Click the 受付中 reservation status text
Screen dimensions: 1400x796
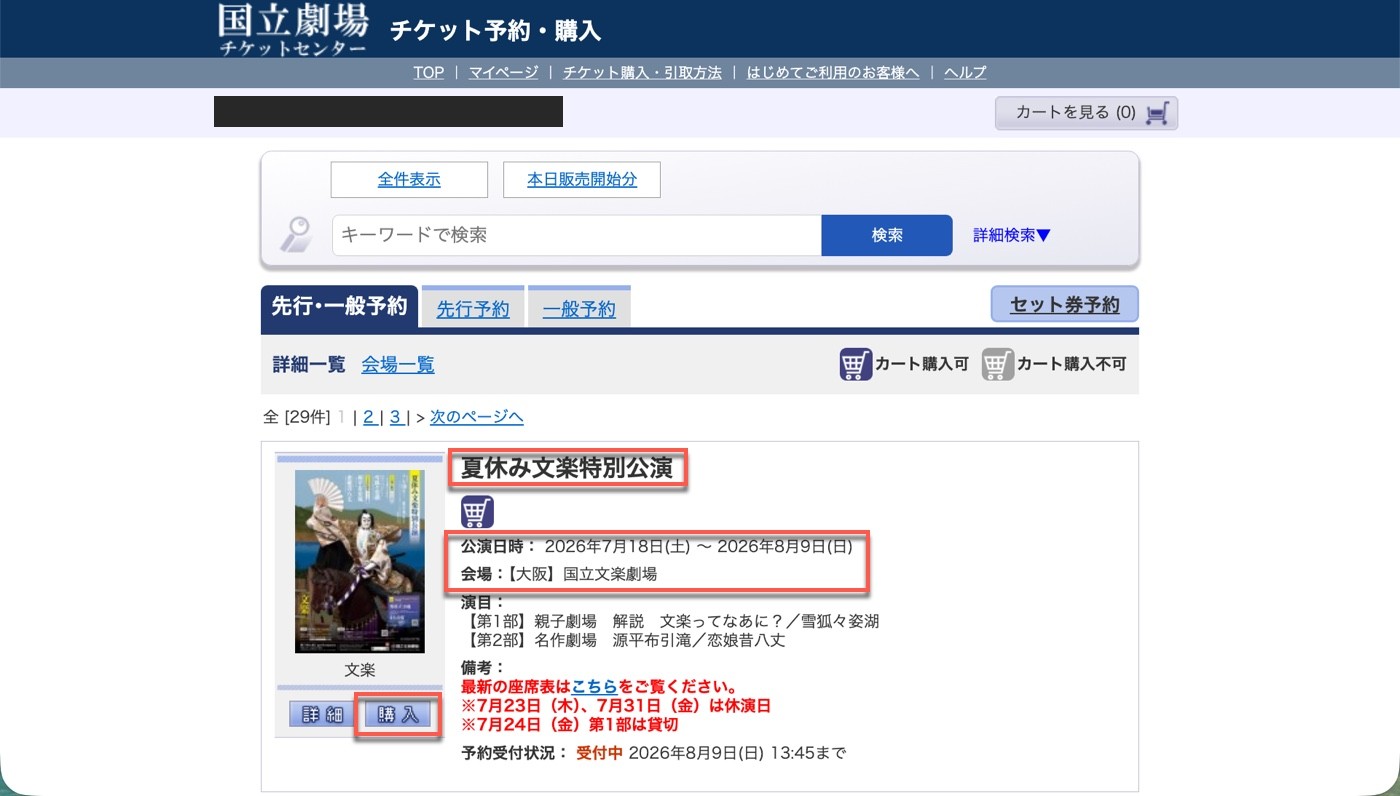click(x=599, y=752)
